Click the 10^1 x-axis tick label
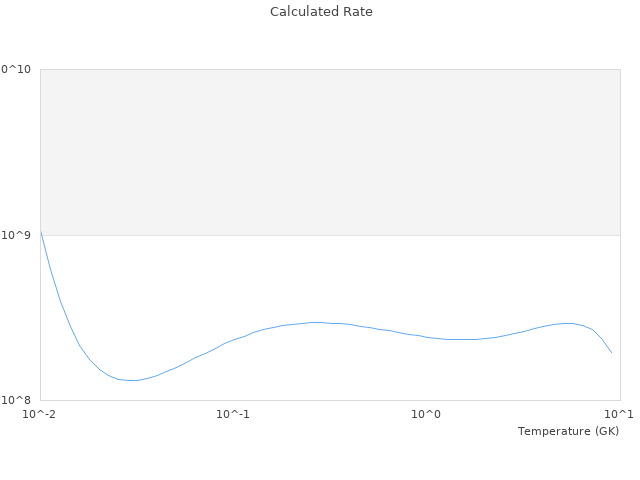This screenshot has height=480, width=640. tap(619, 414)
